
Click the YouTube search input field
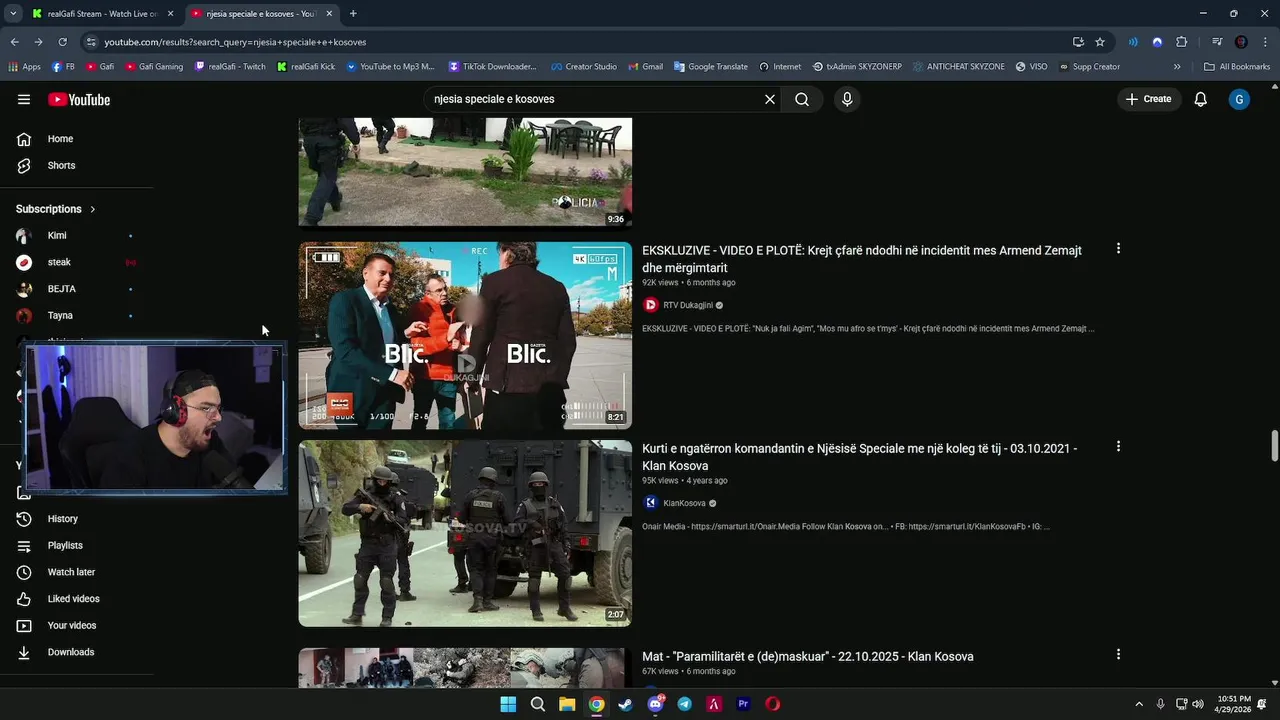[595, 99]
